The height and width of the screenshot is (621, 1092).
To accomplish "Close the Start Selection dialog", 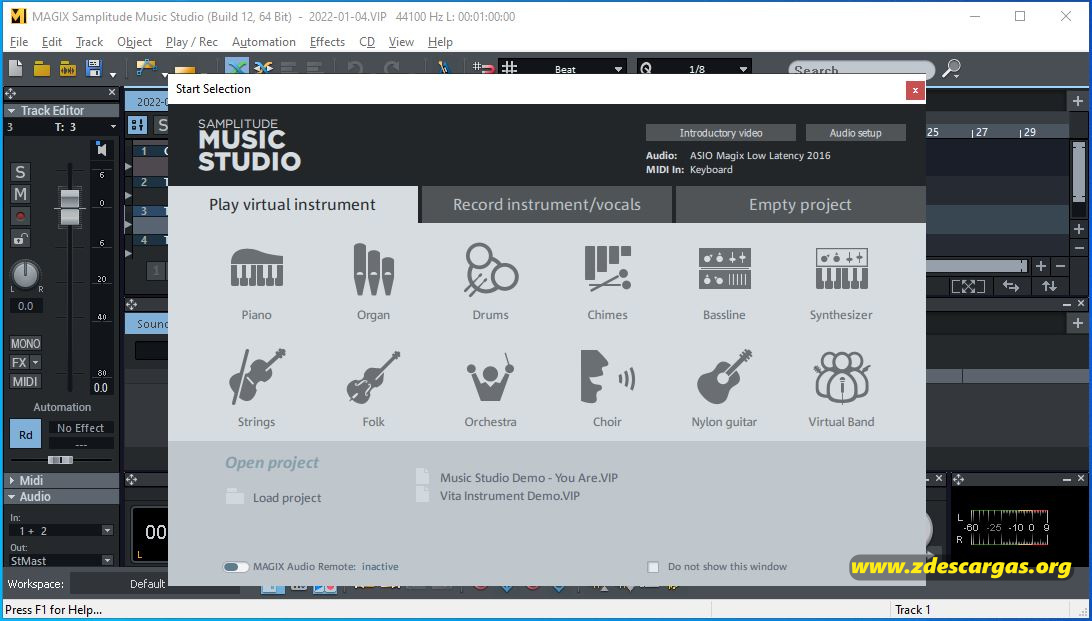I will [x=914, y=90].
